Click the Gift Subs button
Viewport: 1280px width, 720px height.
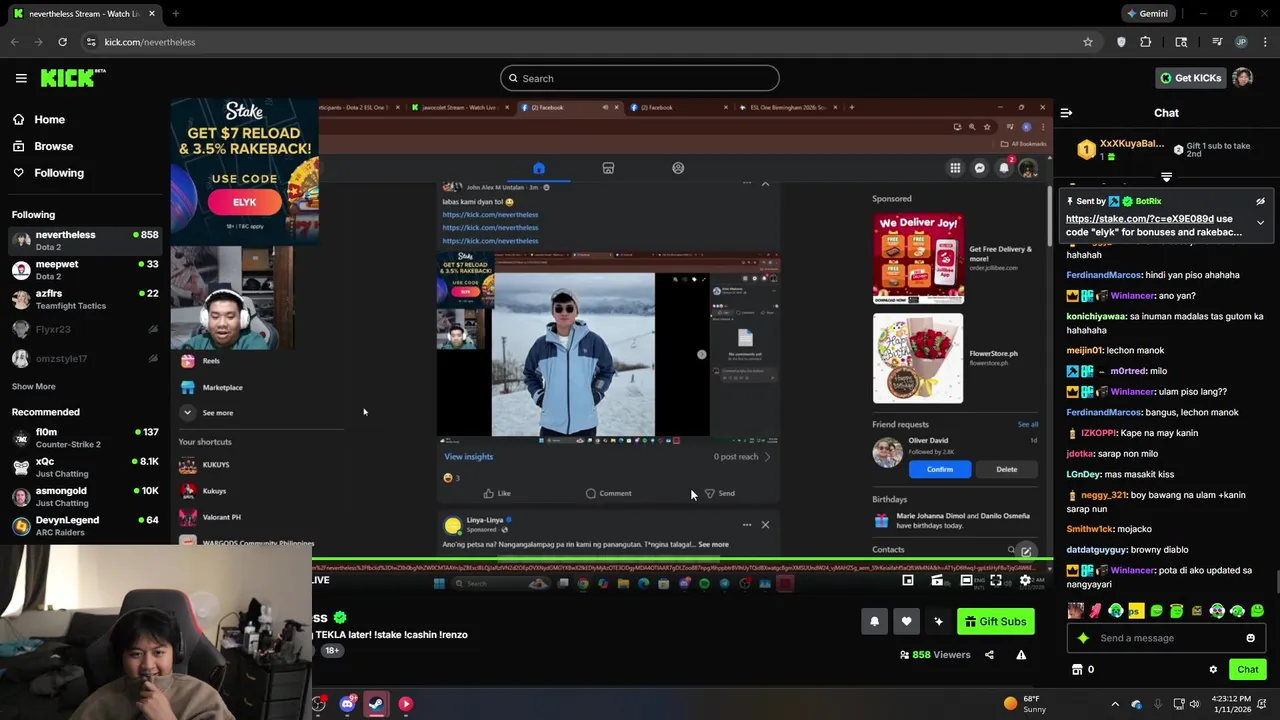click(996, 622)
